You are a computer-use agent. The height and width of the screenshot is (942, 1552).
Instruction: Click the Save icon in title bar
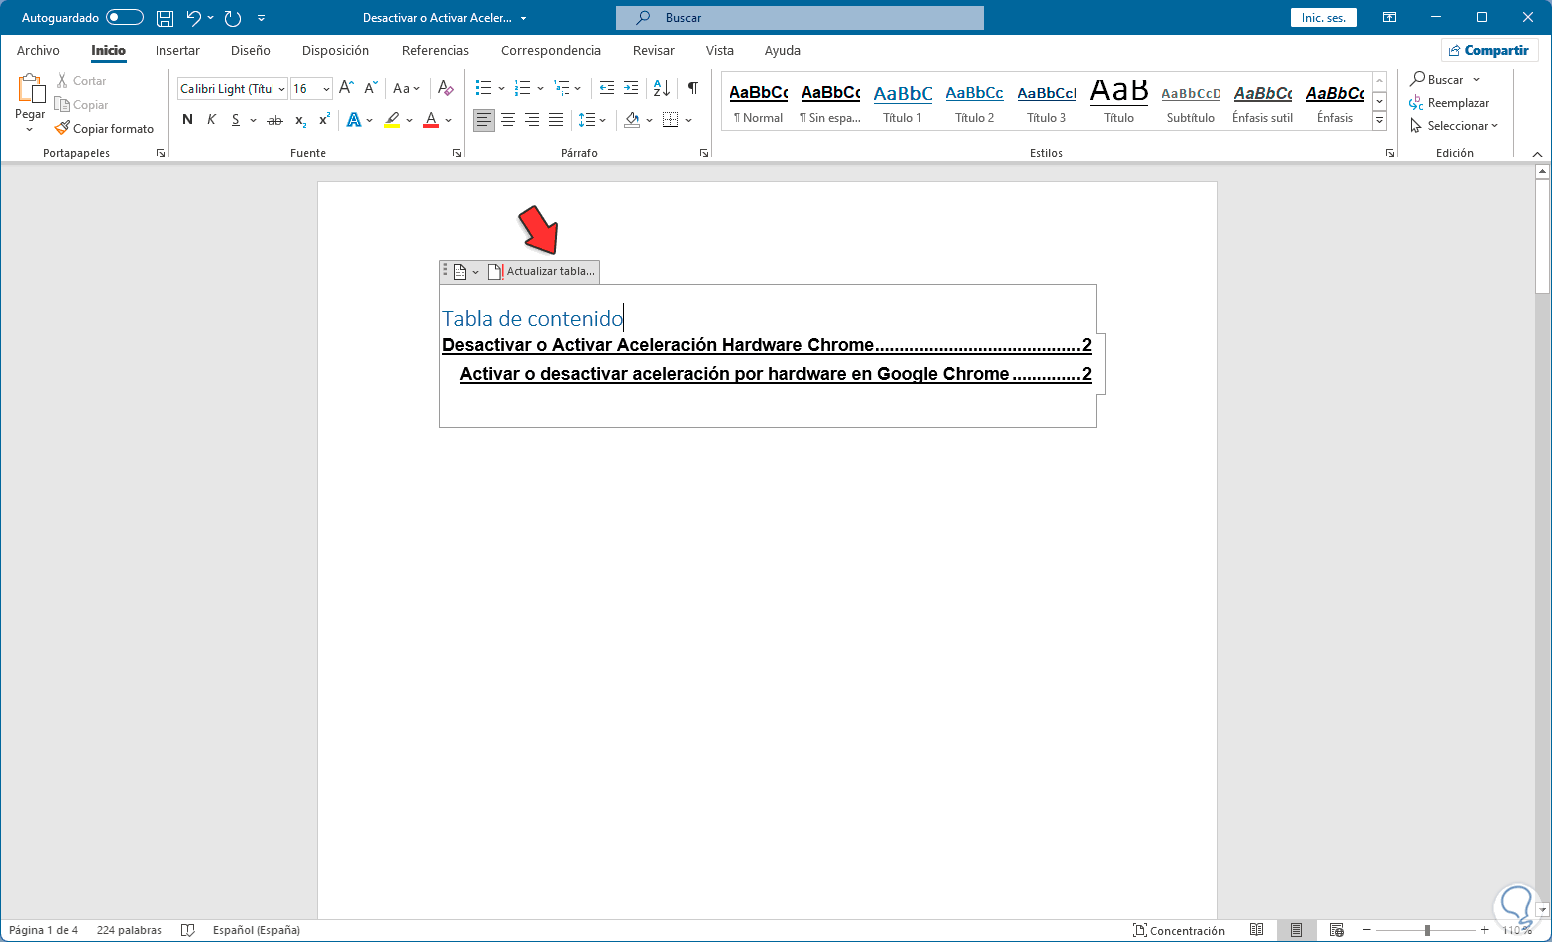tap(165, 18)
